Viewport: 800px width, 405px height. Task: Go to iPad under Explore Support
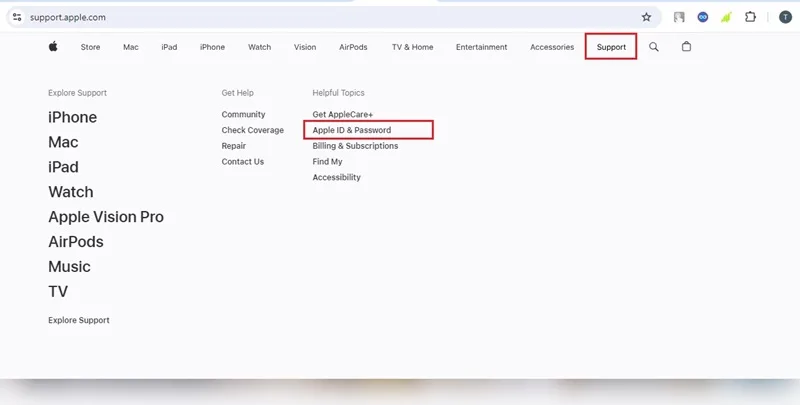tap(63, 167)
